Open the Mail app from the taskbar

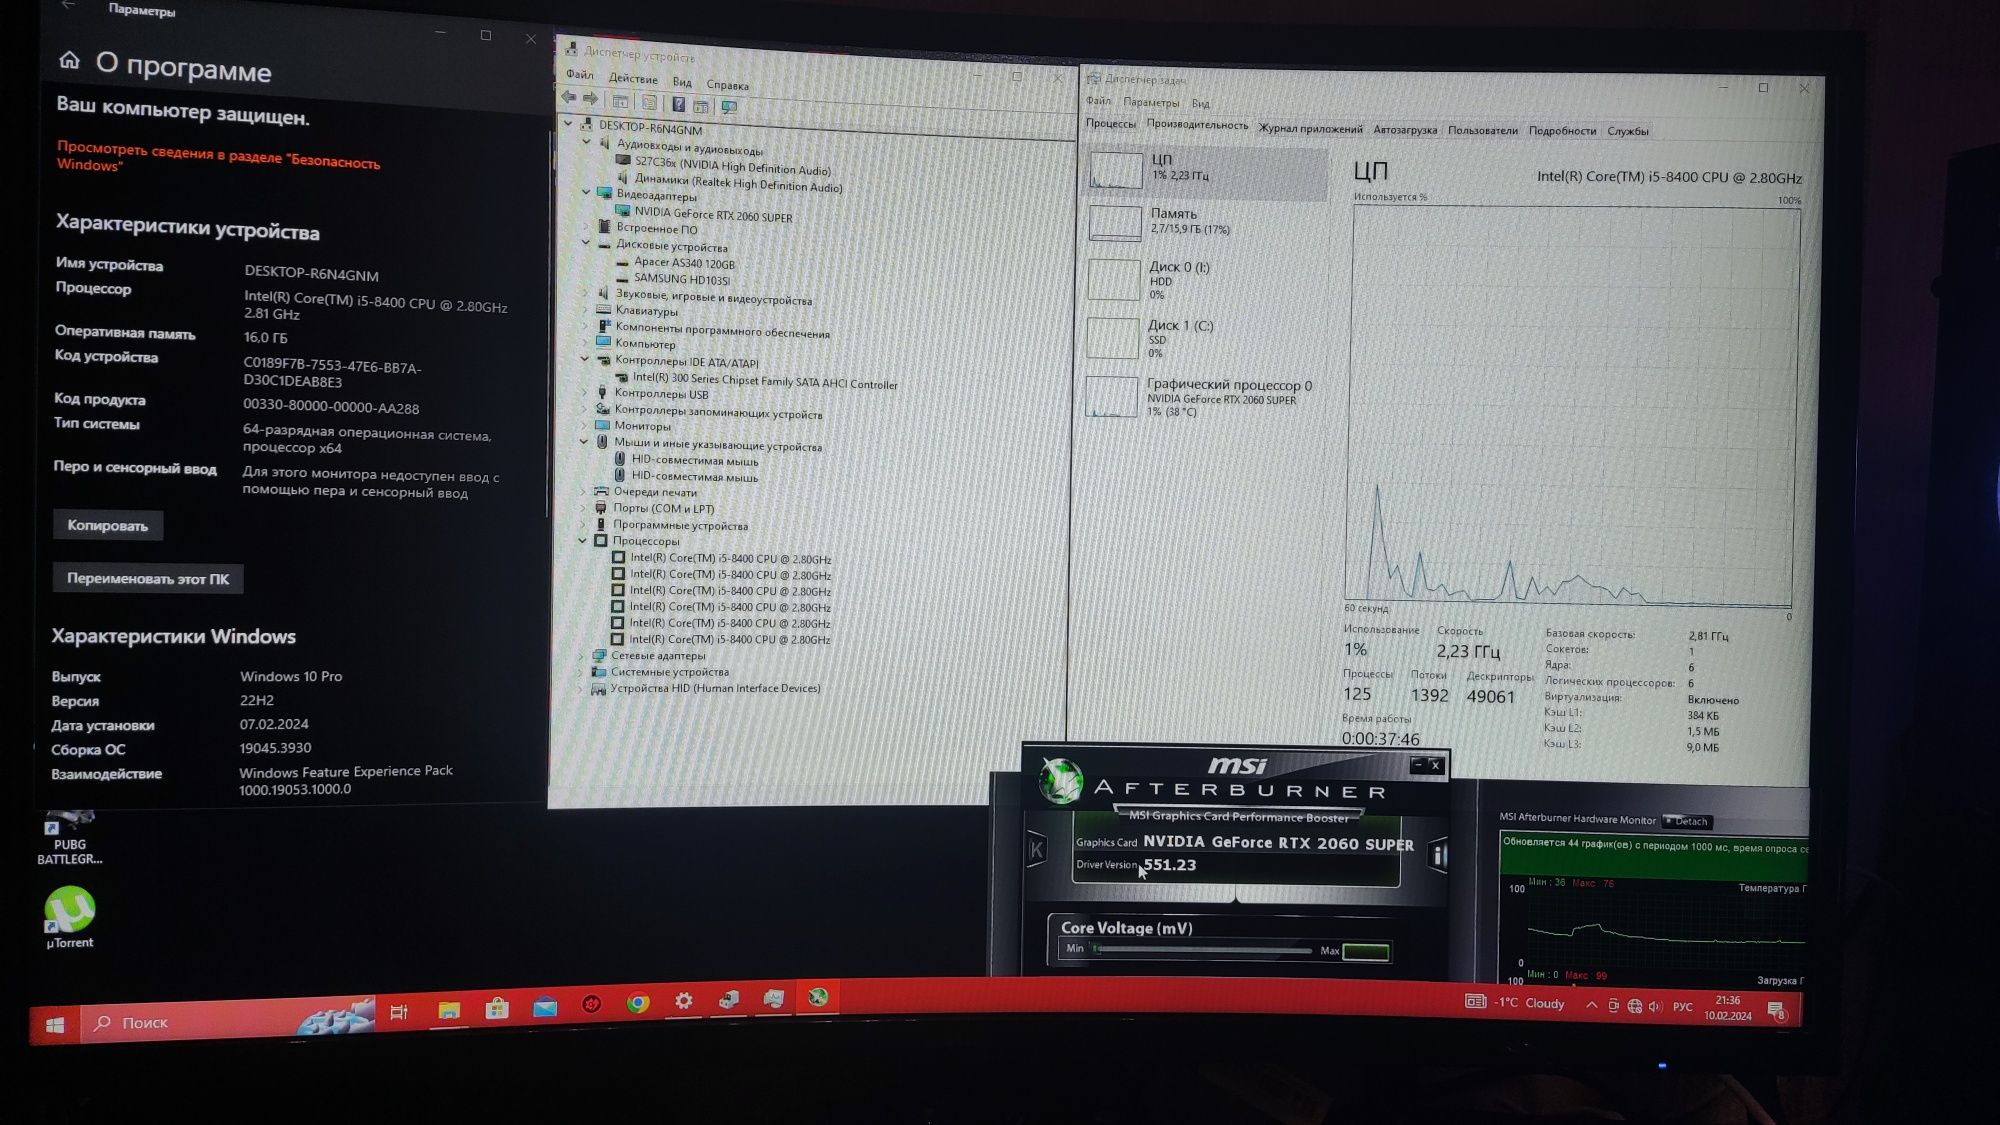[x=545, y=1006]
